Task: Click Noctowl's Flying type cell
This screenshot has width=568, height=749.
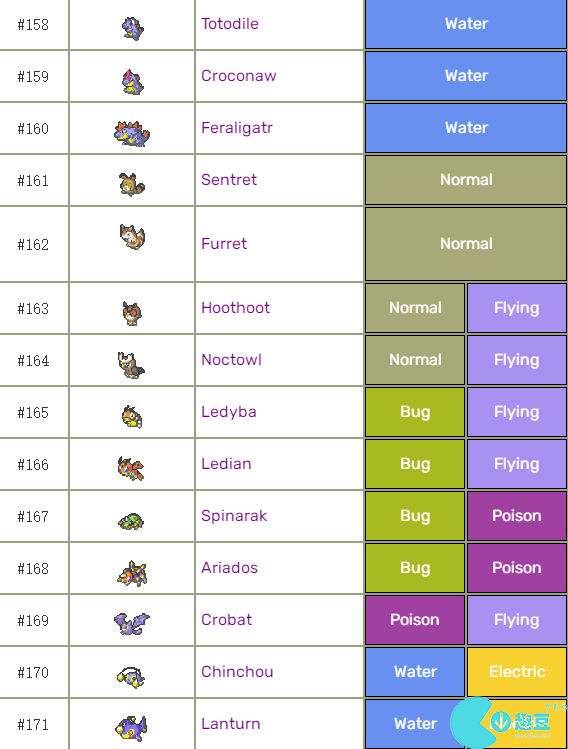Action: click(x=517, y=360)
